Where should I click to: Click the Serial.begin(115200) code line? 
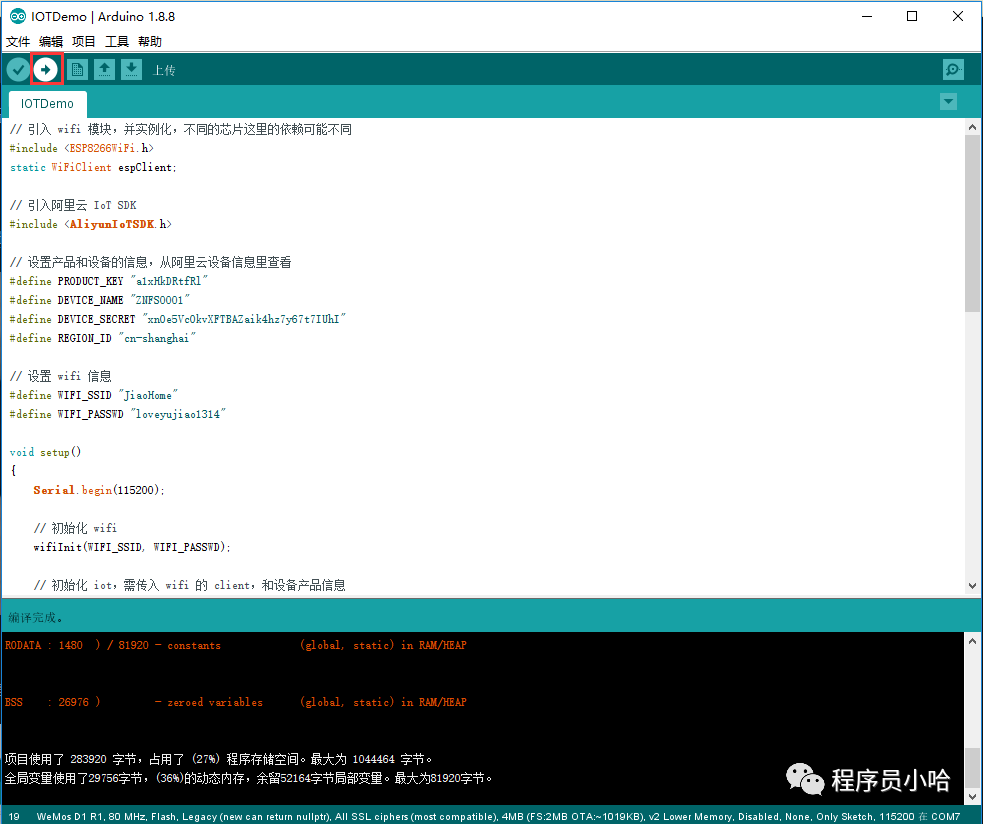coord(99,490)
